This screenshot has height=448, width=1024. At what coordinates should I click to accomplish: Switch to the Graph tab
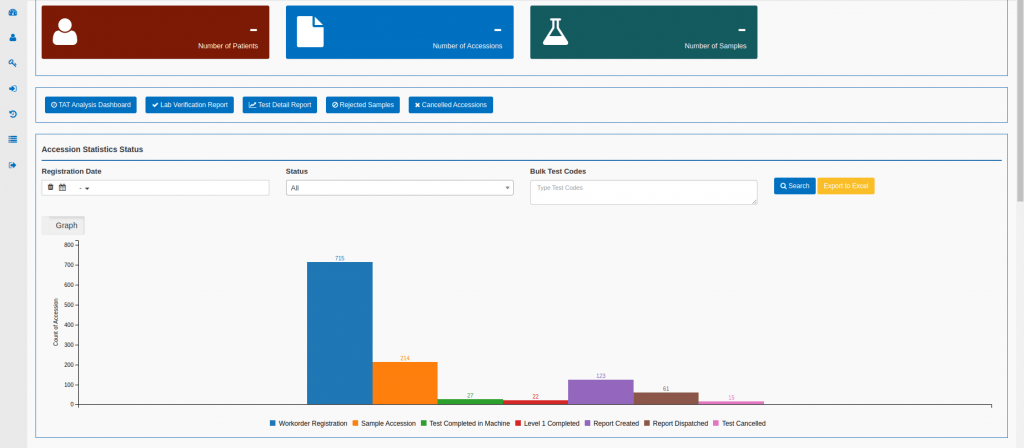[66, 226]
